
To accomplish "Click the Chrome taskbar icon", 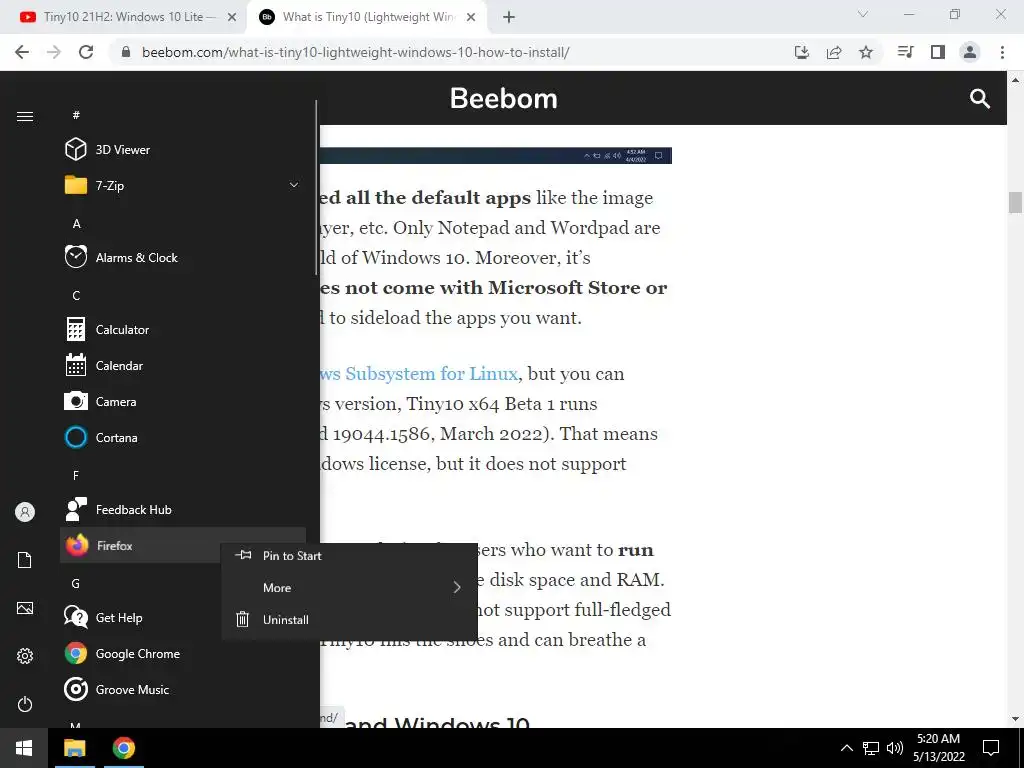I will tap(123, 748).
